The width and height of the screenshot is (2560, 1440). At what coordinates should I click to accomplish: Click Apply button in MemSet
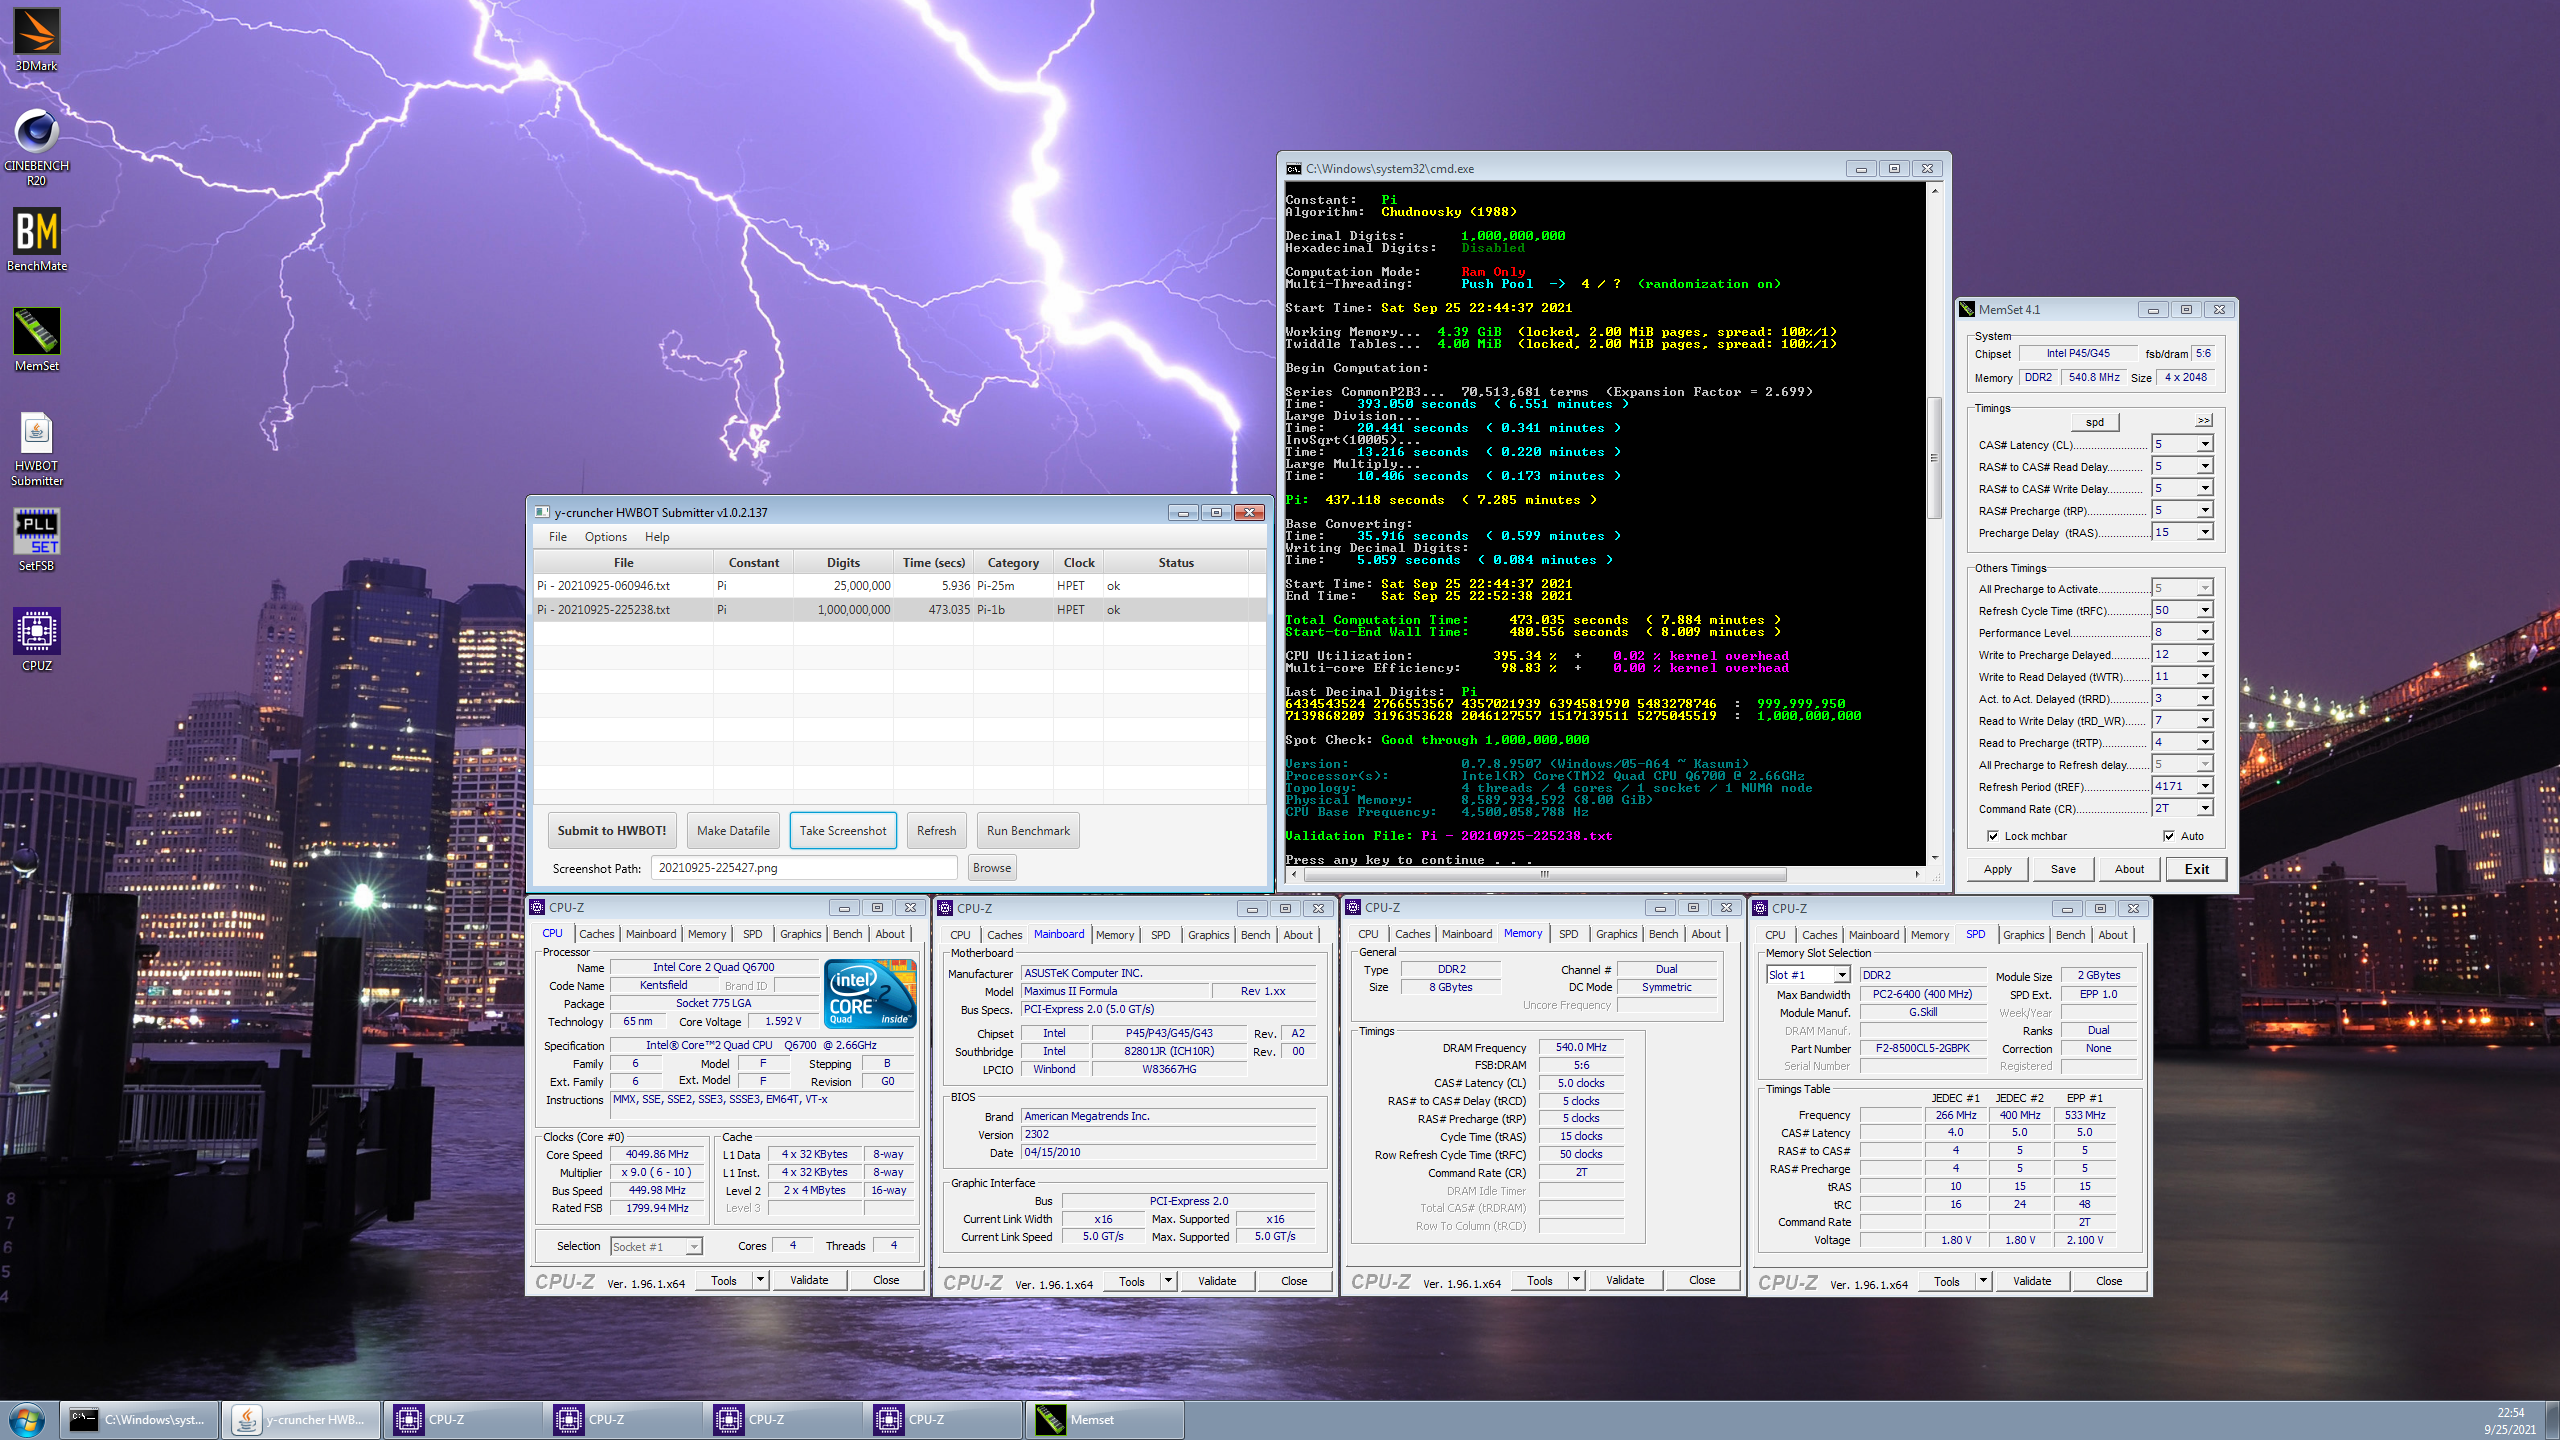coord(1998,869)
